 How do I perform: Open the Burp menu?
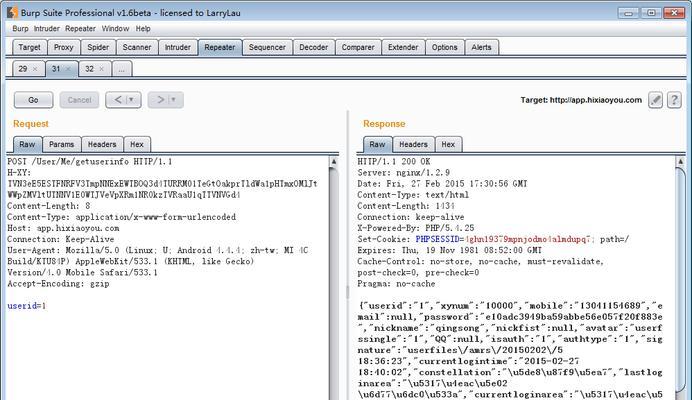click(20, 29)
